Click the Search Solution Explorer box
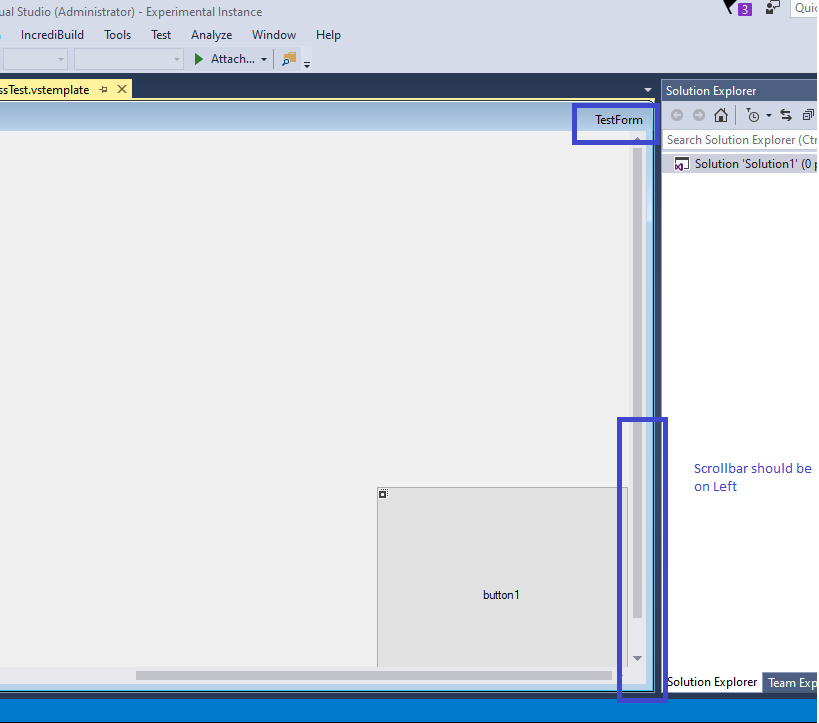819x723 pixels. pyautogui.click(x=740, y=139)
